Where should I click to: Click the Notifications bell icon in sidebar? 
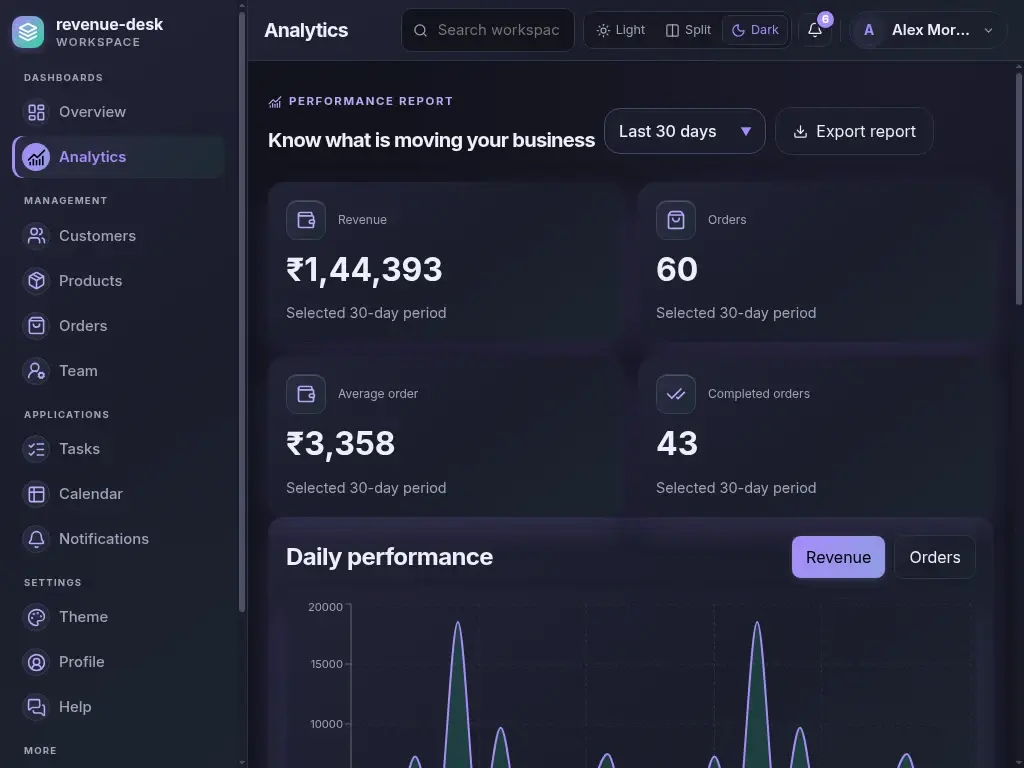37,539
